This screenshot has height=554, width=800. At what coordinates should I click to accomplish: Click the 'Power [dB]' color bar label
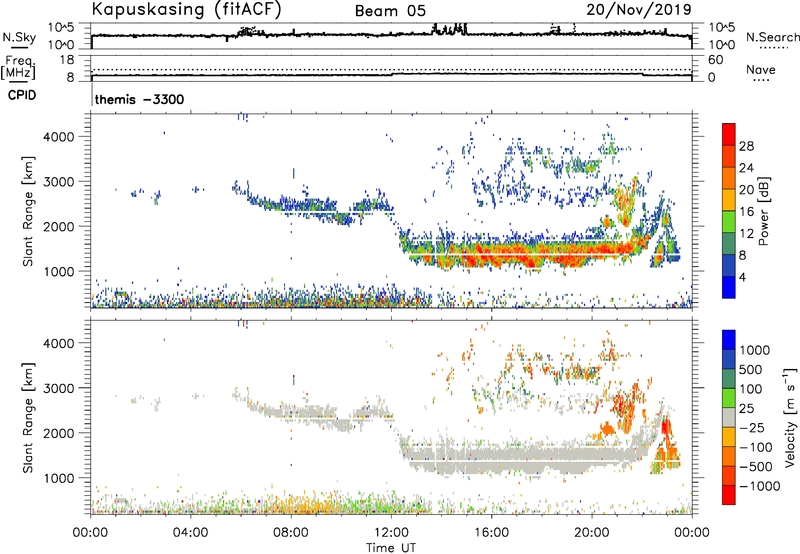tap(763, 211)
